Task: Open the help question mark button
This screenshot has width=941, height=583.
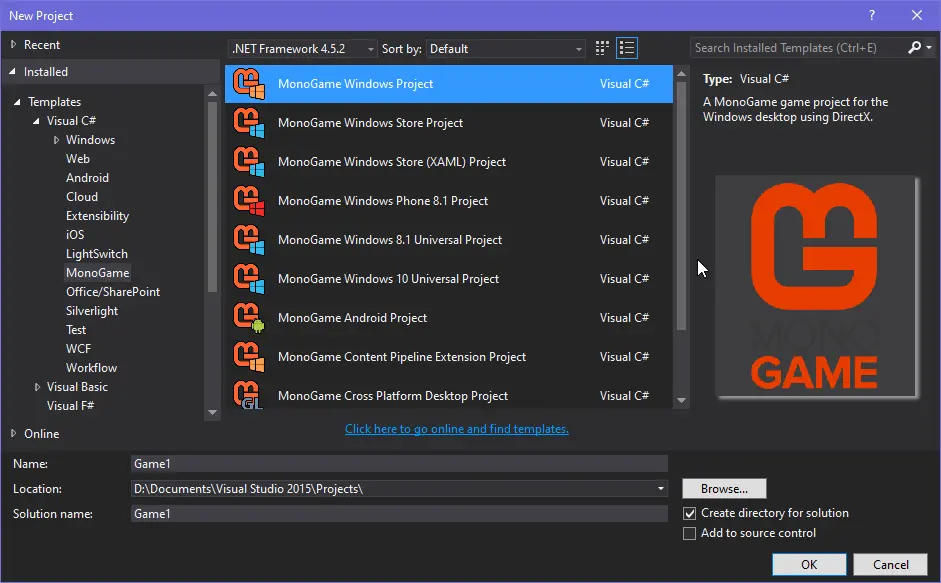Action: [x=871, y=16]
